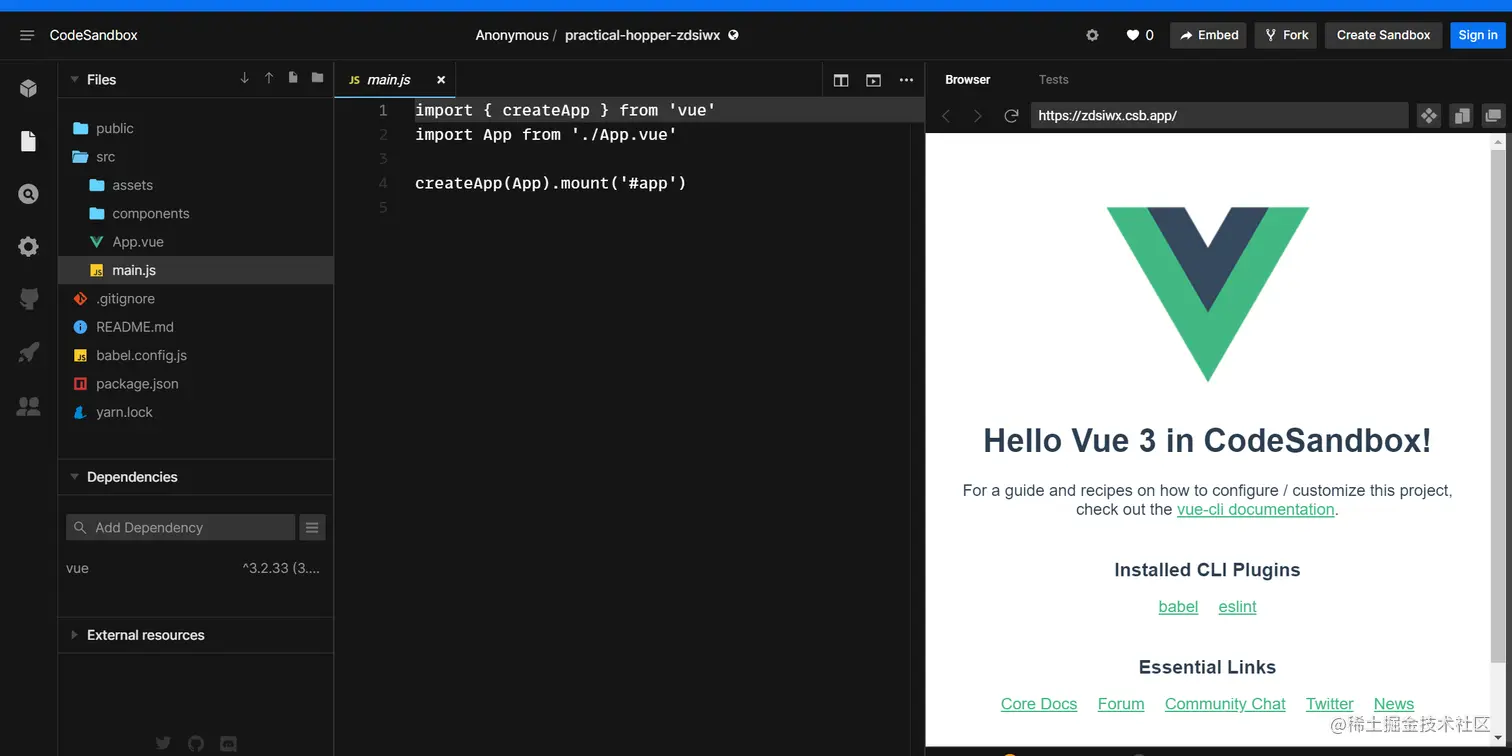Open the Search icon in activity bar
Screen dimensions: 1512x756
pos(28,194)
